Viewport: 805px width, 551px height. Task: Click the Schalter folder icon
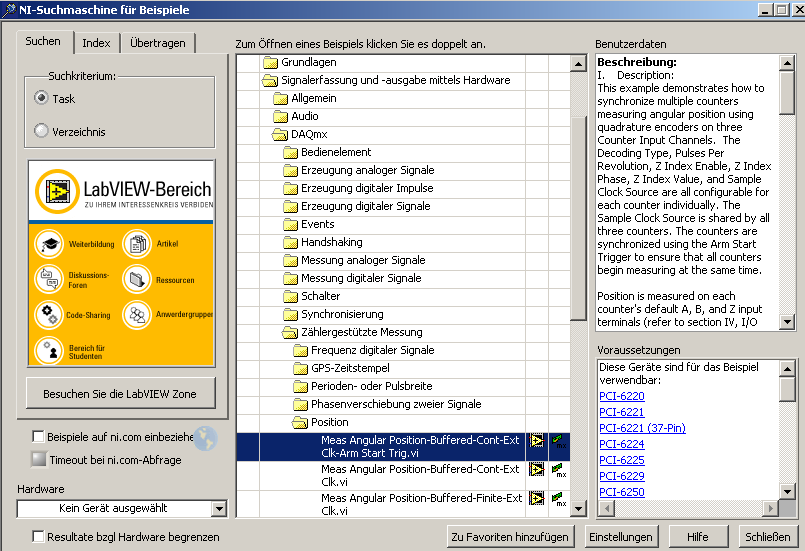click(x=290, y=296)
